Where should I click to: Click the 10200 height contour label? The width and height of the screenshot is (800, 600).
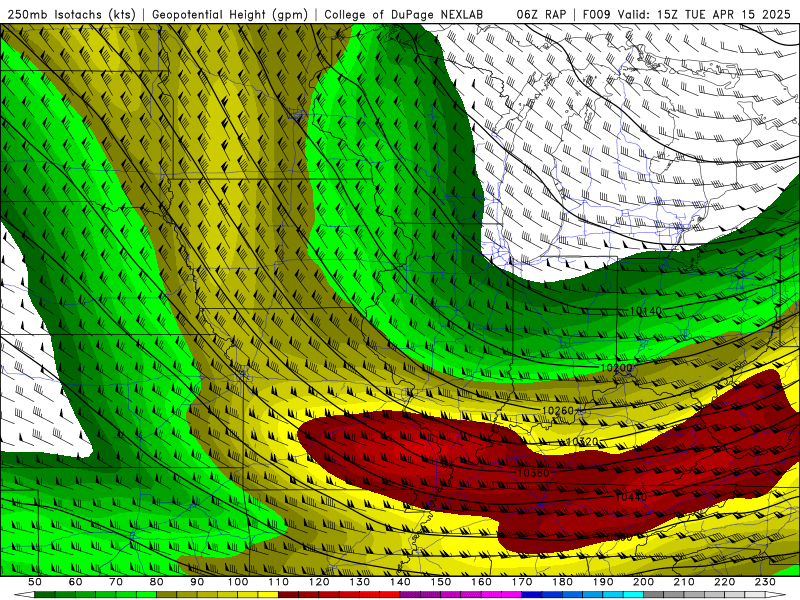616,367
